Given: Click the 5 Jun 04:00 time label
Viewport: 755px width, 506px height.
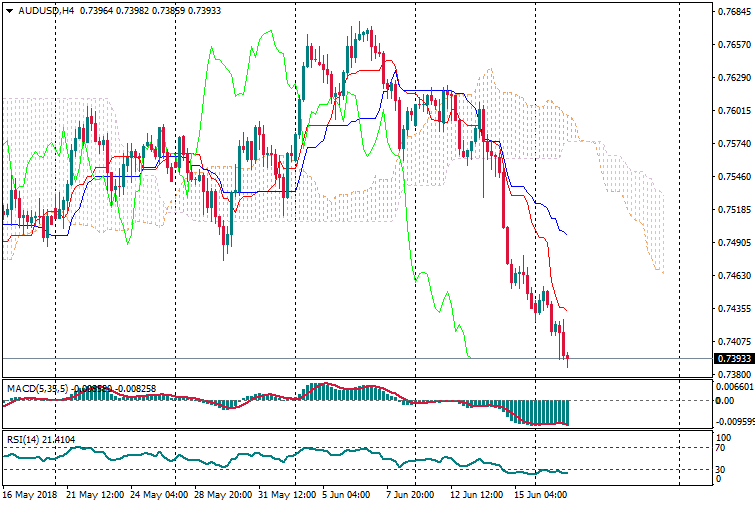Looking at the screenshot, I should (x=348, y=495).
